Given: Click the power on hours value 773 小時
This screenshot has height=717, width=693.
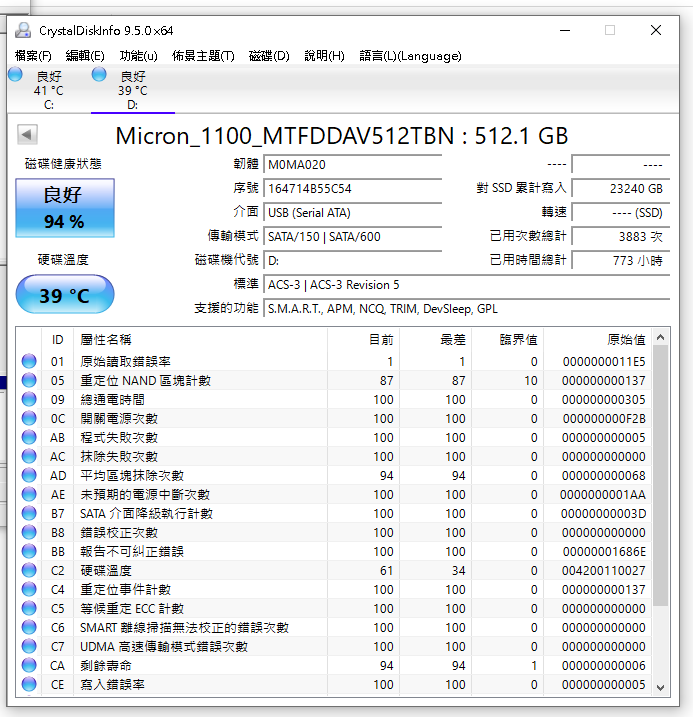Looking at the screenshot, I should coord(621,261).
